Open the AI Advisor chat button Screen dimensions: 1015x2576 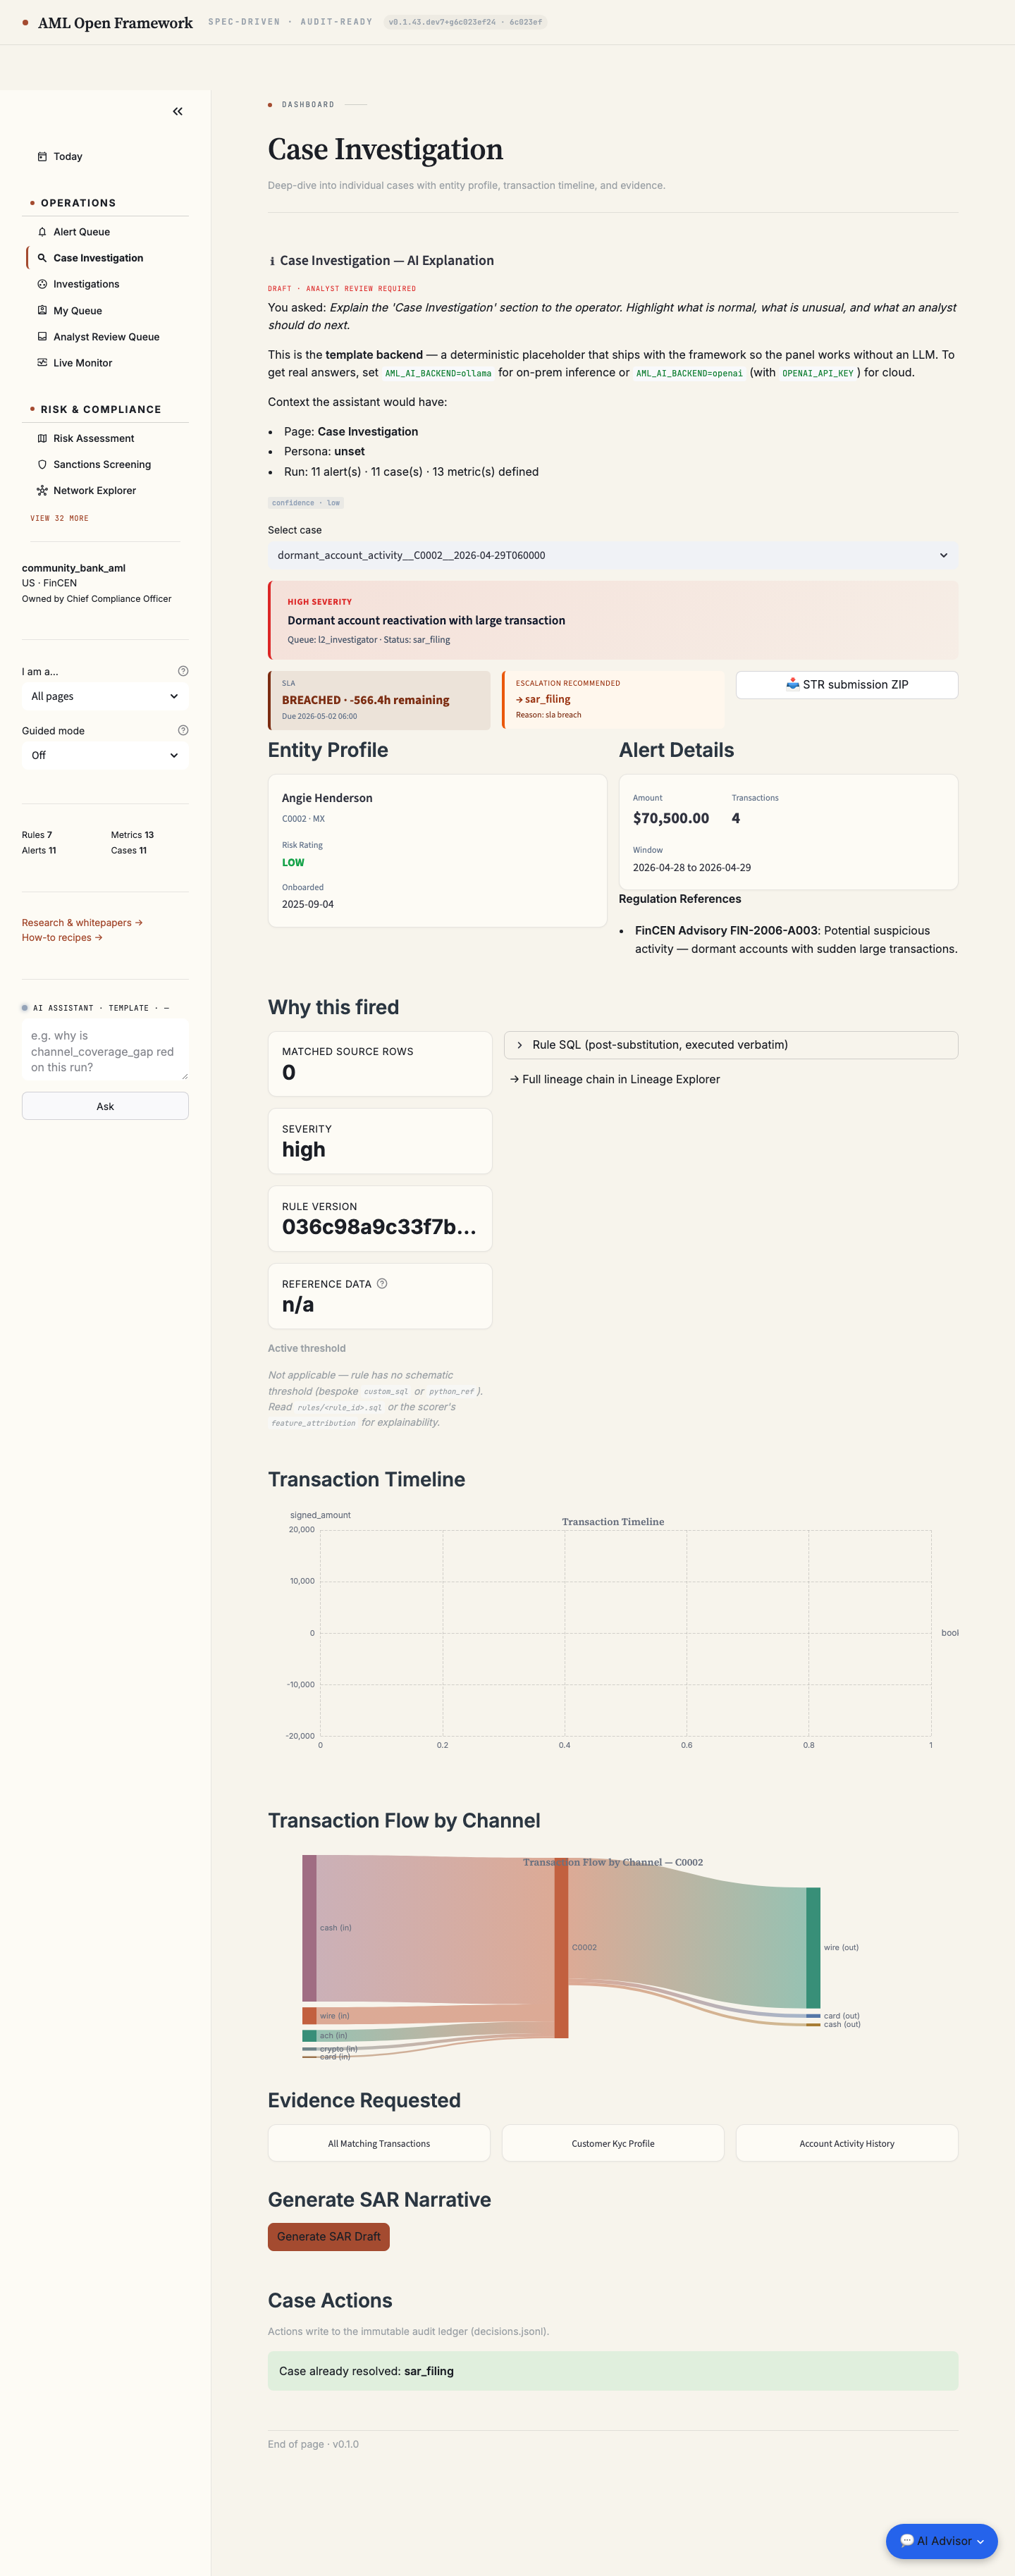[941, 2541]
